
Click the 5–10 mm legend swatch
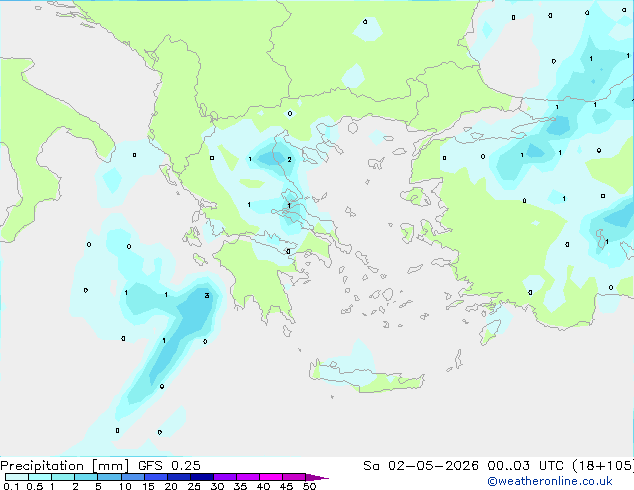point(109,477)
